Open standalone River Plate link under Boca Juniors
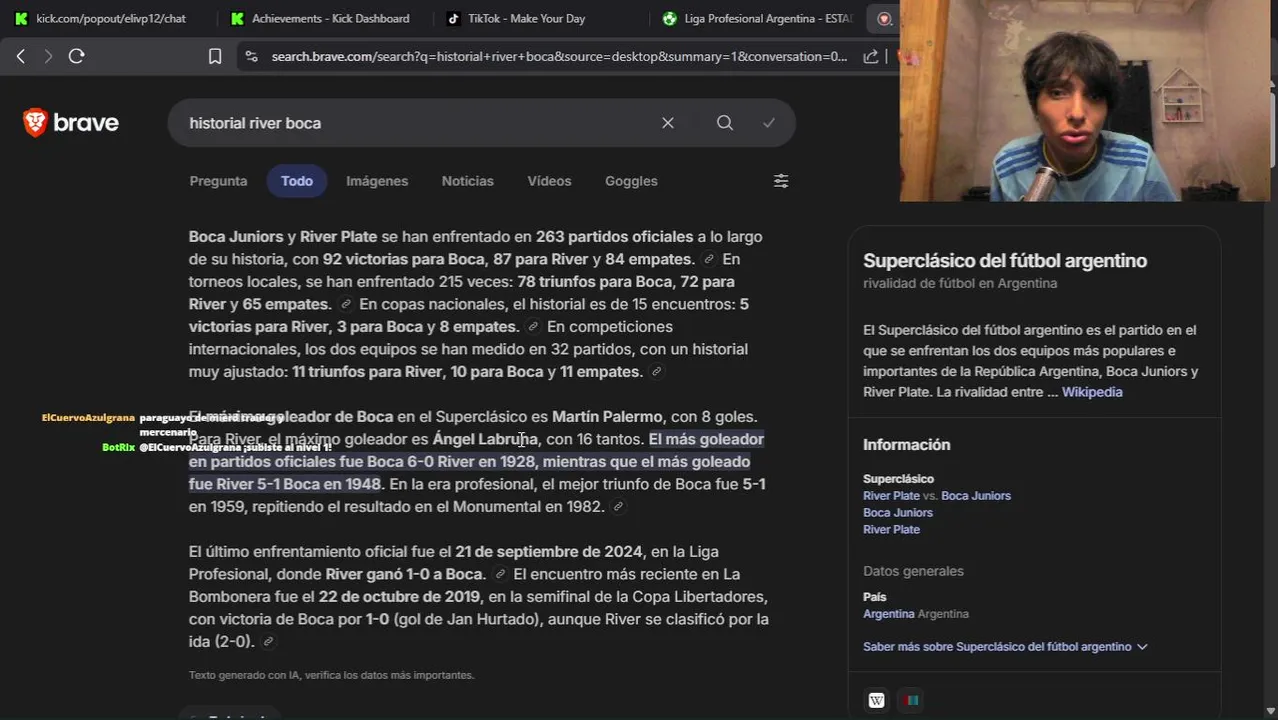This screenshot has width=1278, height=720. coord(891,530)
